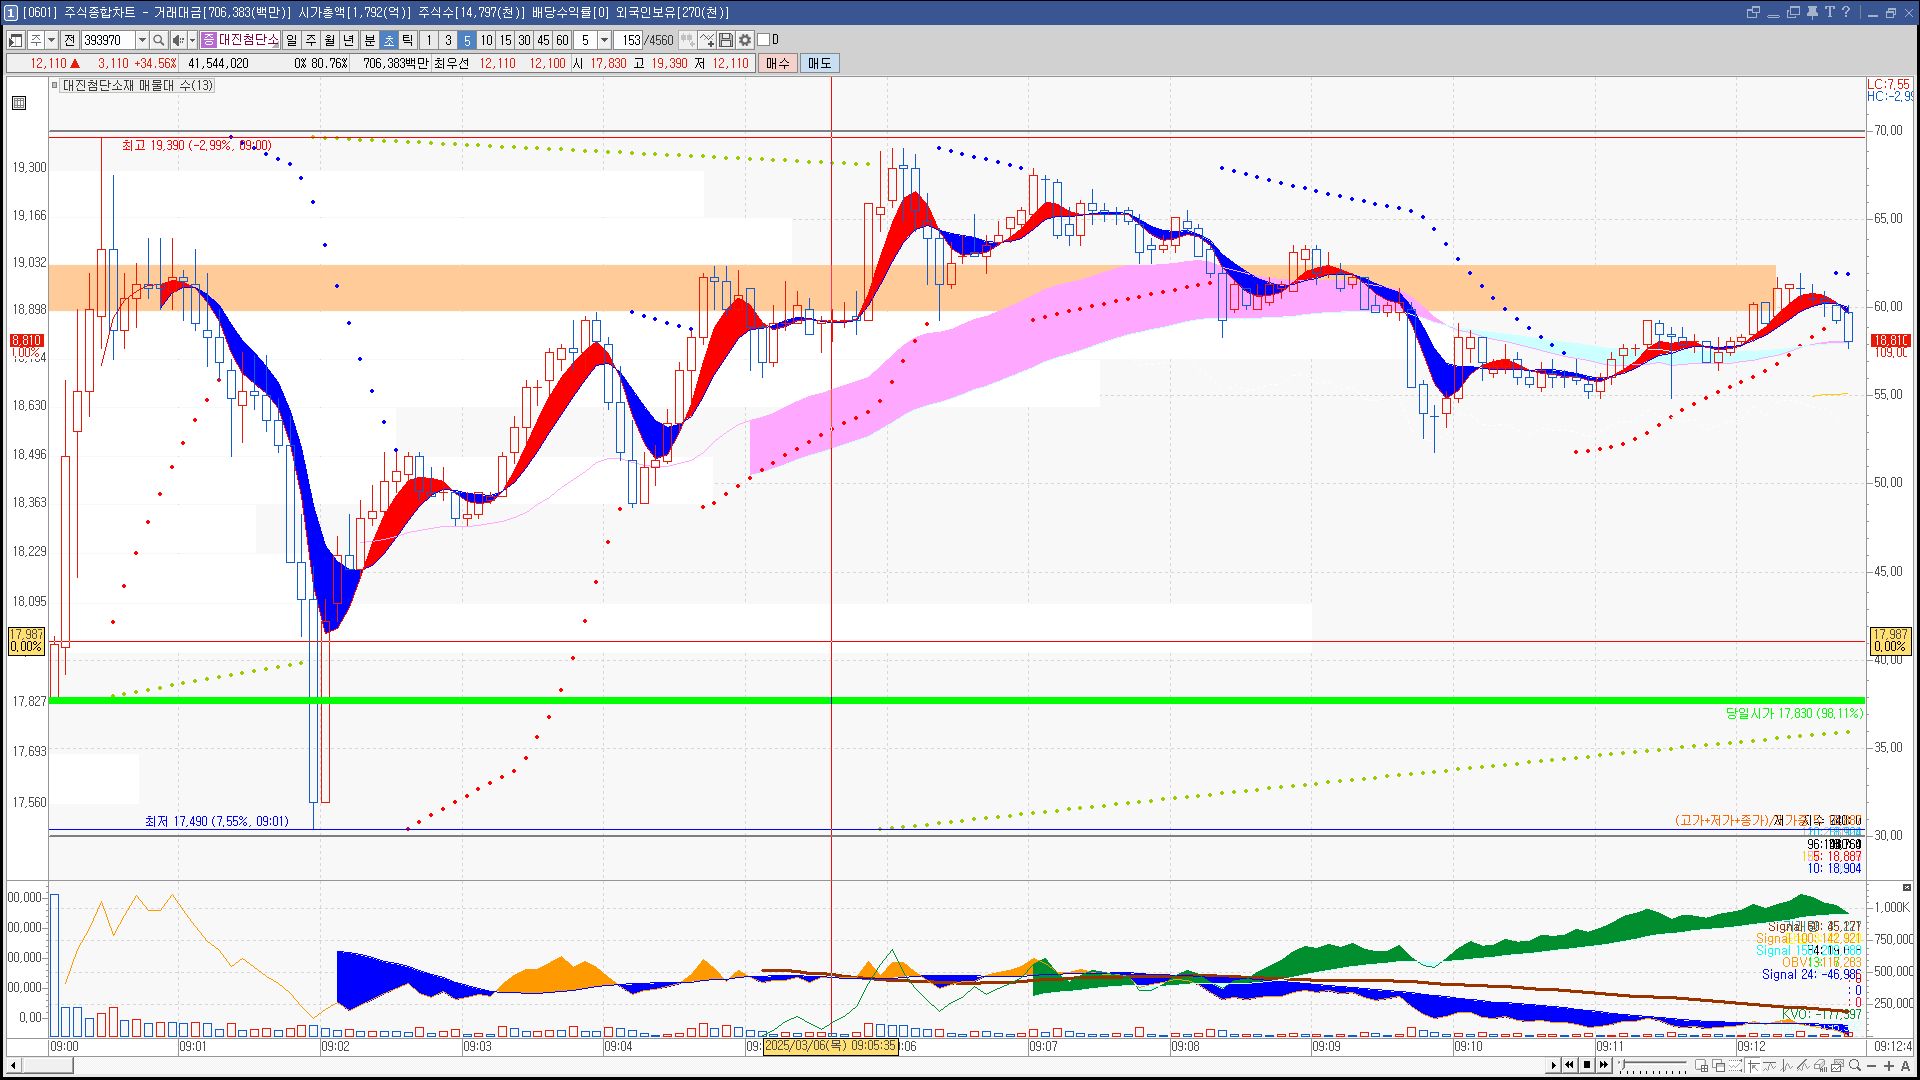Viewport: 1920px width, 1080px height.
Task: Click the stock search magnifier icon
Action: 158,40
